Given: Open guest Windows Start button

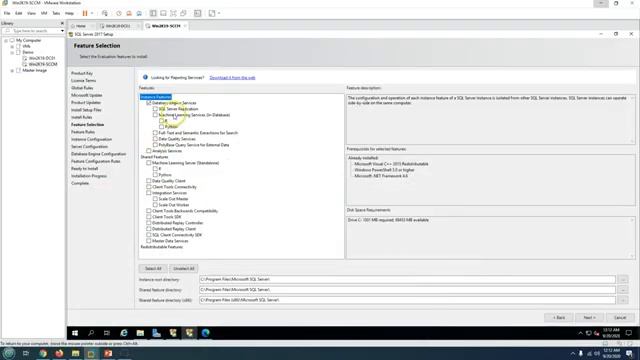Looking at the screenshot, I should coord(75,333).
